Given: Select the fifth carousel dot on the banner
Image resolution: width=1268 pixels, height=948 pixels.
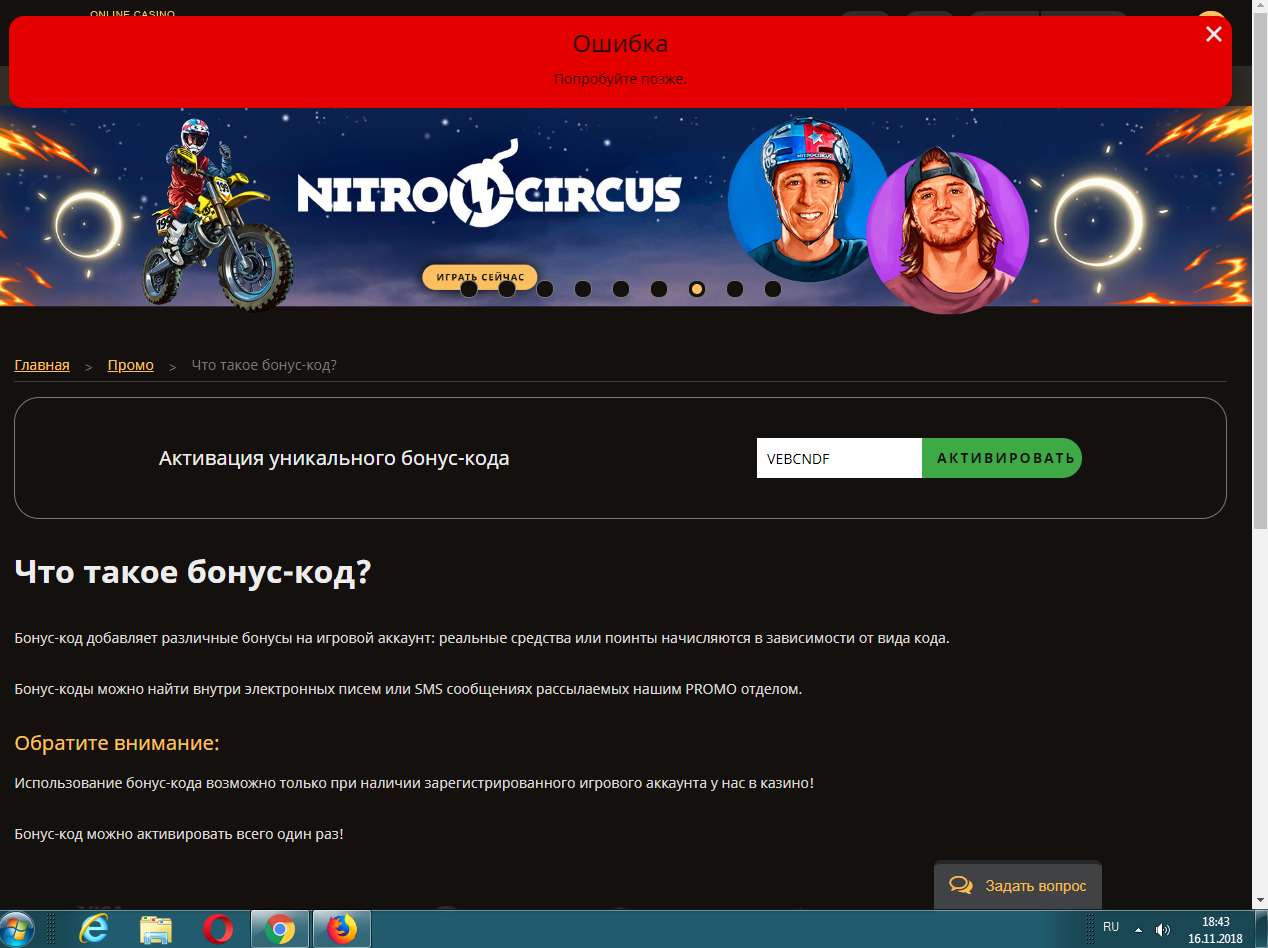Looking at the screenshot, I should point(621,289).
